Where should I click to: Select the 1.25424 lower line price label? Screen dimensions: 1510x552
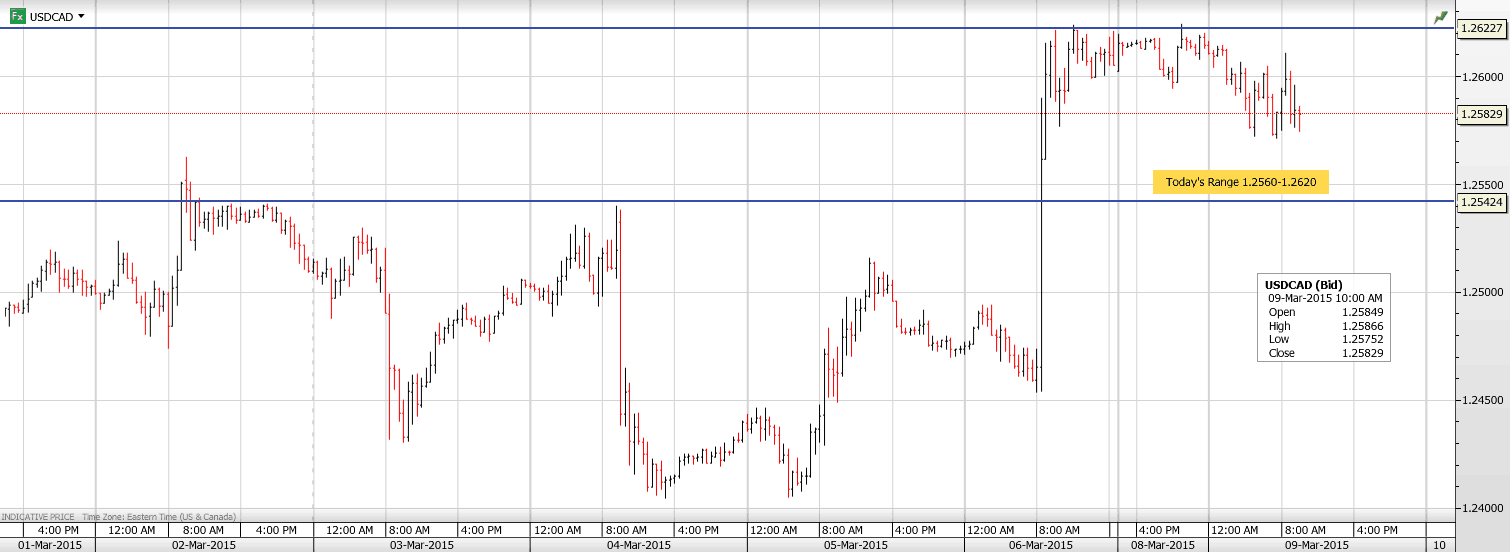tap(1481, 202)
